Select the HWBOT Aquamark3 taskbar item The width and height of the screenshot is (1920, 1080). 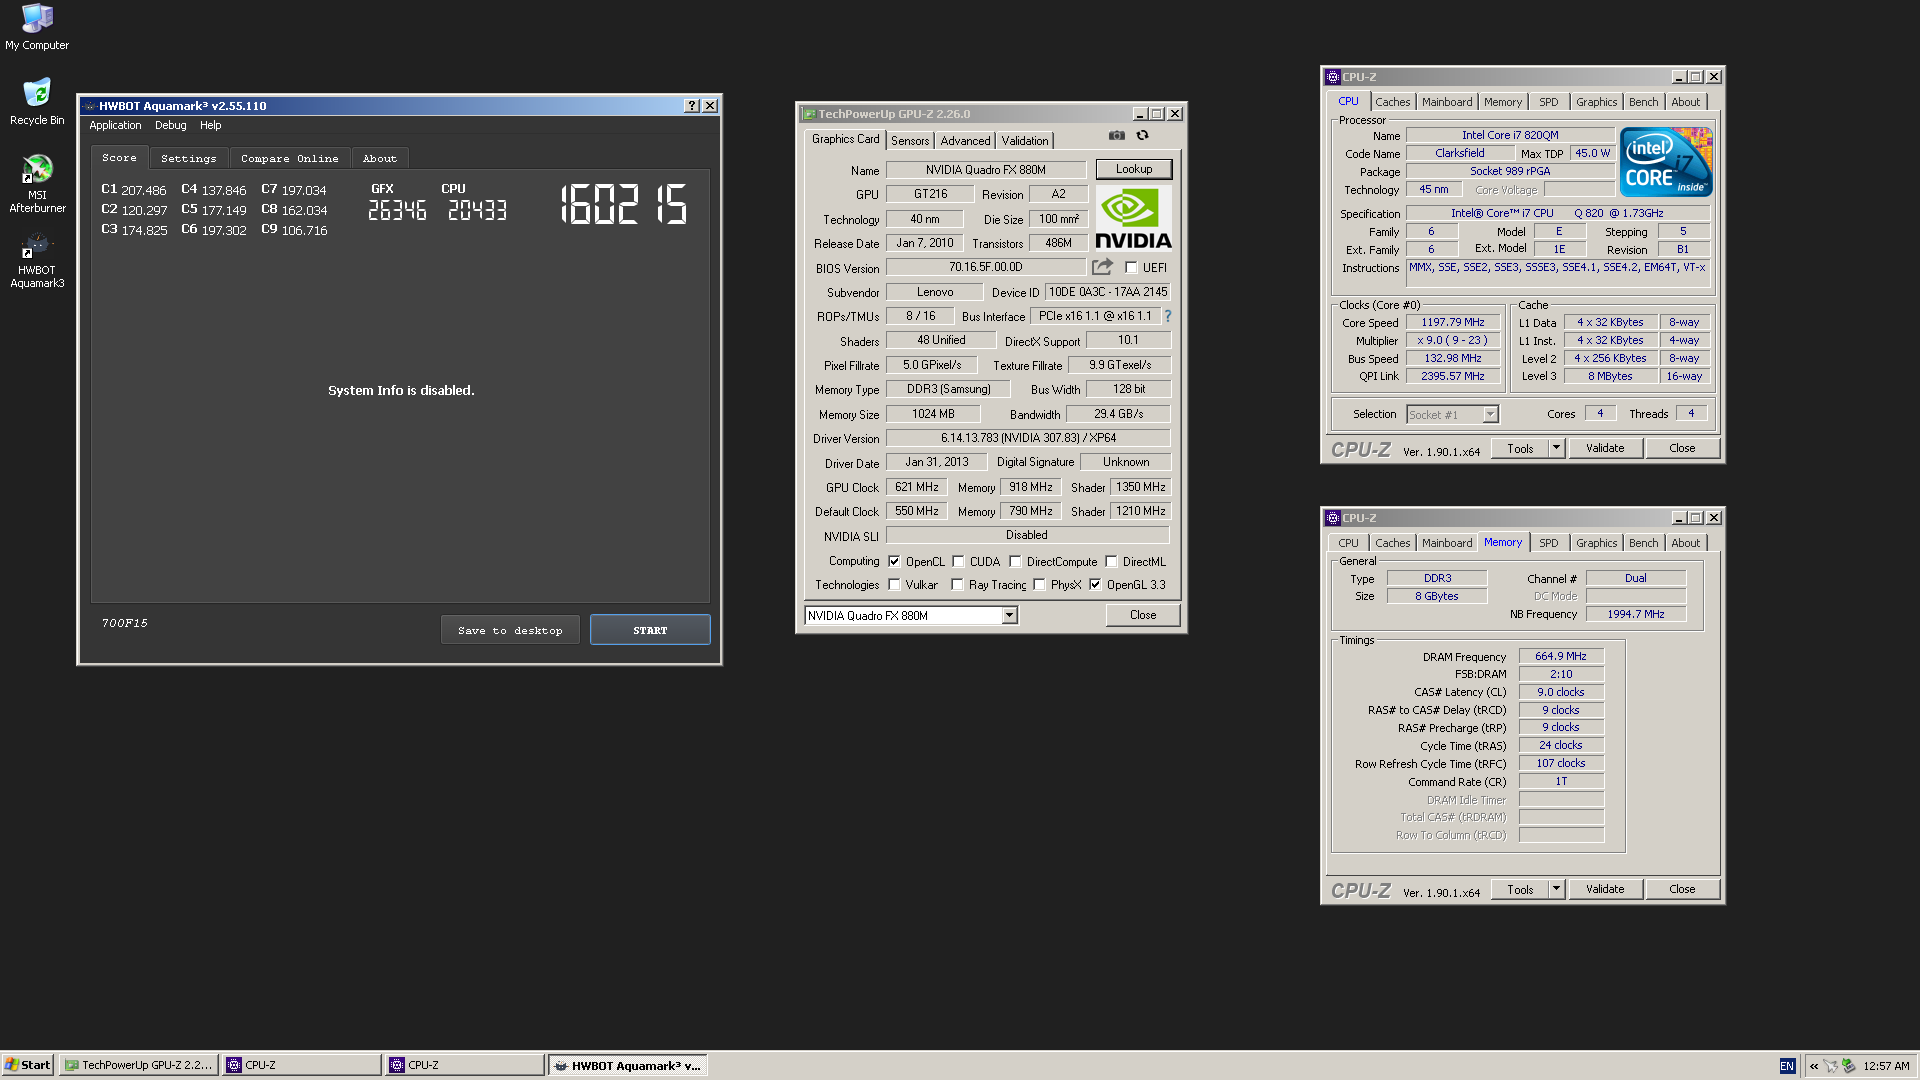tap(628, 1066)
